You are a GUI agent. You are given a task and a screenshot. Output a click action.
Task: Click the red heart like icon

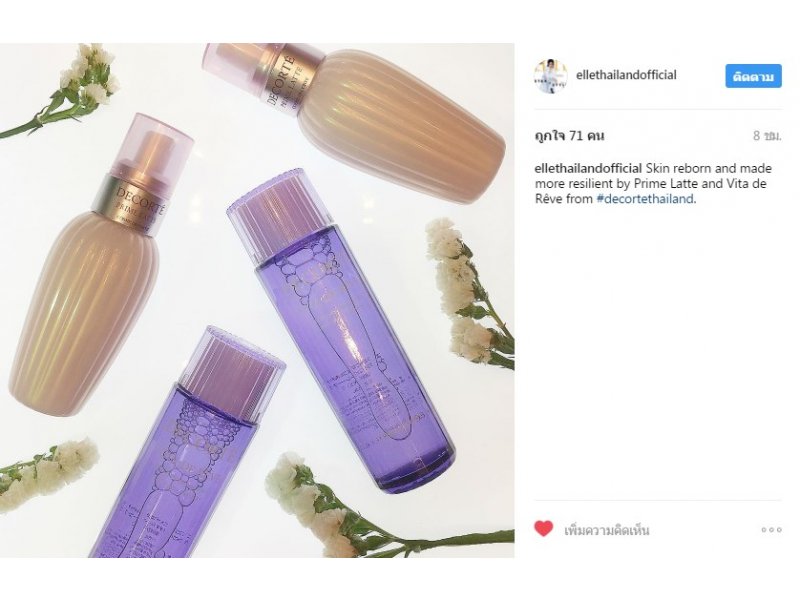543,529
